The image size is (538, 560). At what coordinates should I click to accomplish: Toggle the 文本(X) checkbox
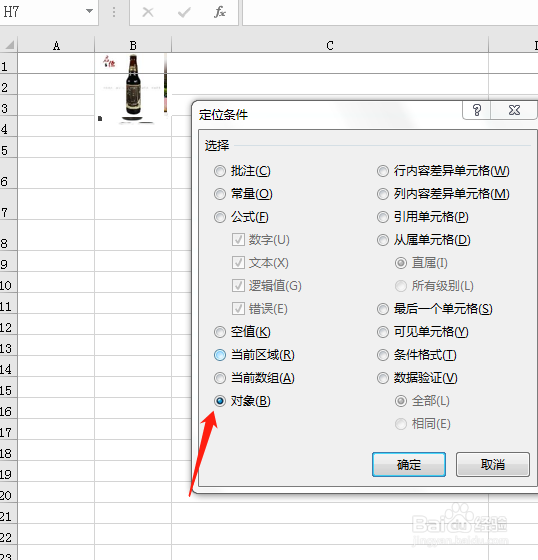pos(238,263)
